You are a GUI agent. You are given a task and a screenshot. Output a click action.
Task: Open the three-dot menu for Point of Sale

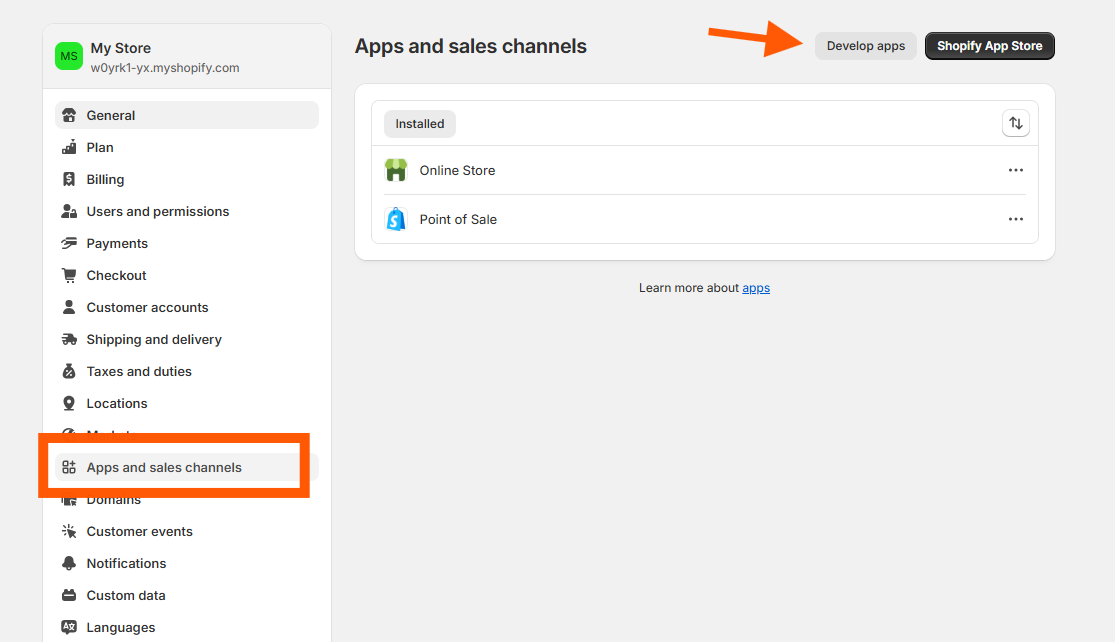click(x=1015, y=219)
